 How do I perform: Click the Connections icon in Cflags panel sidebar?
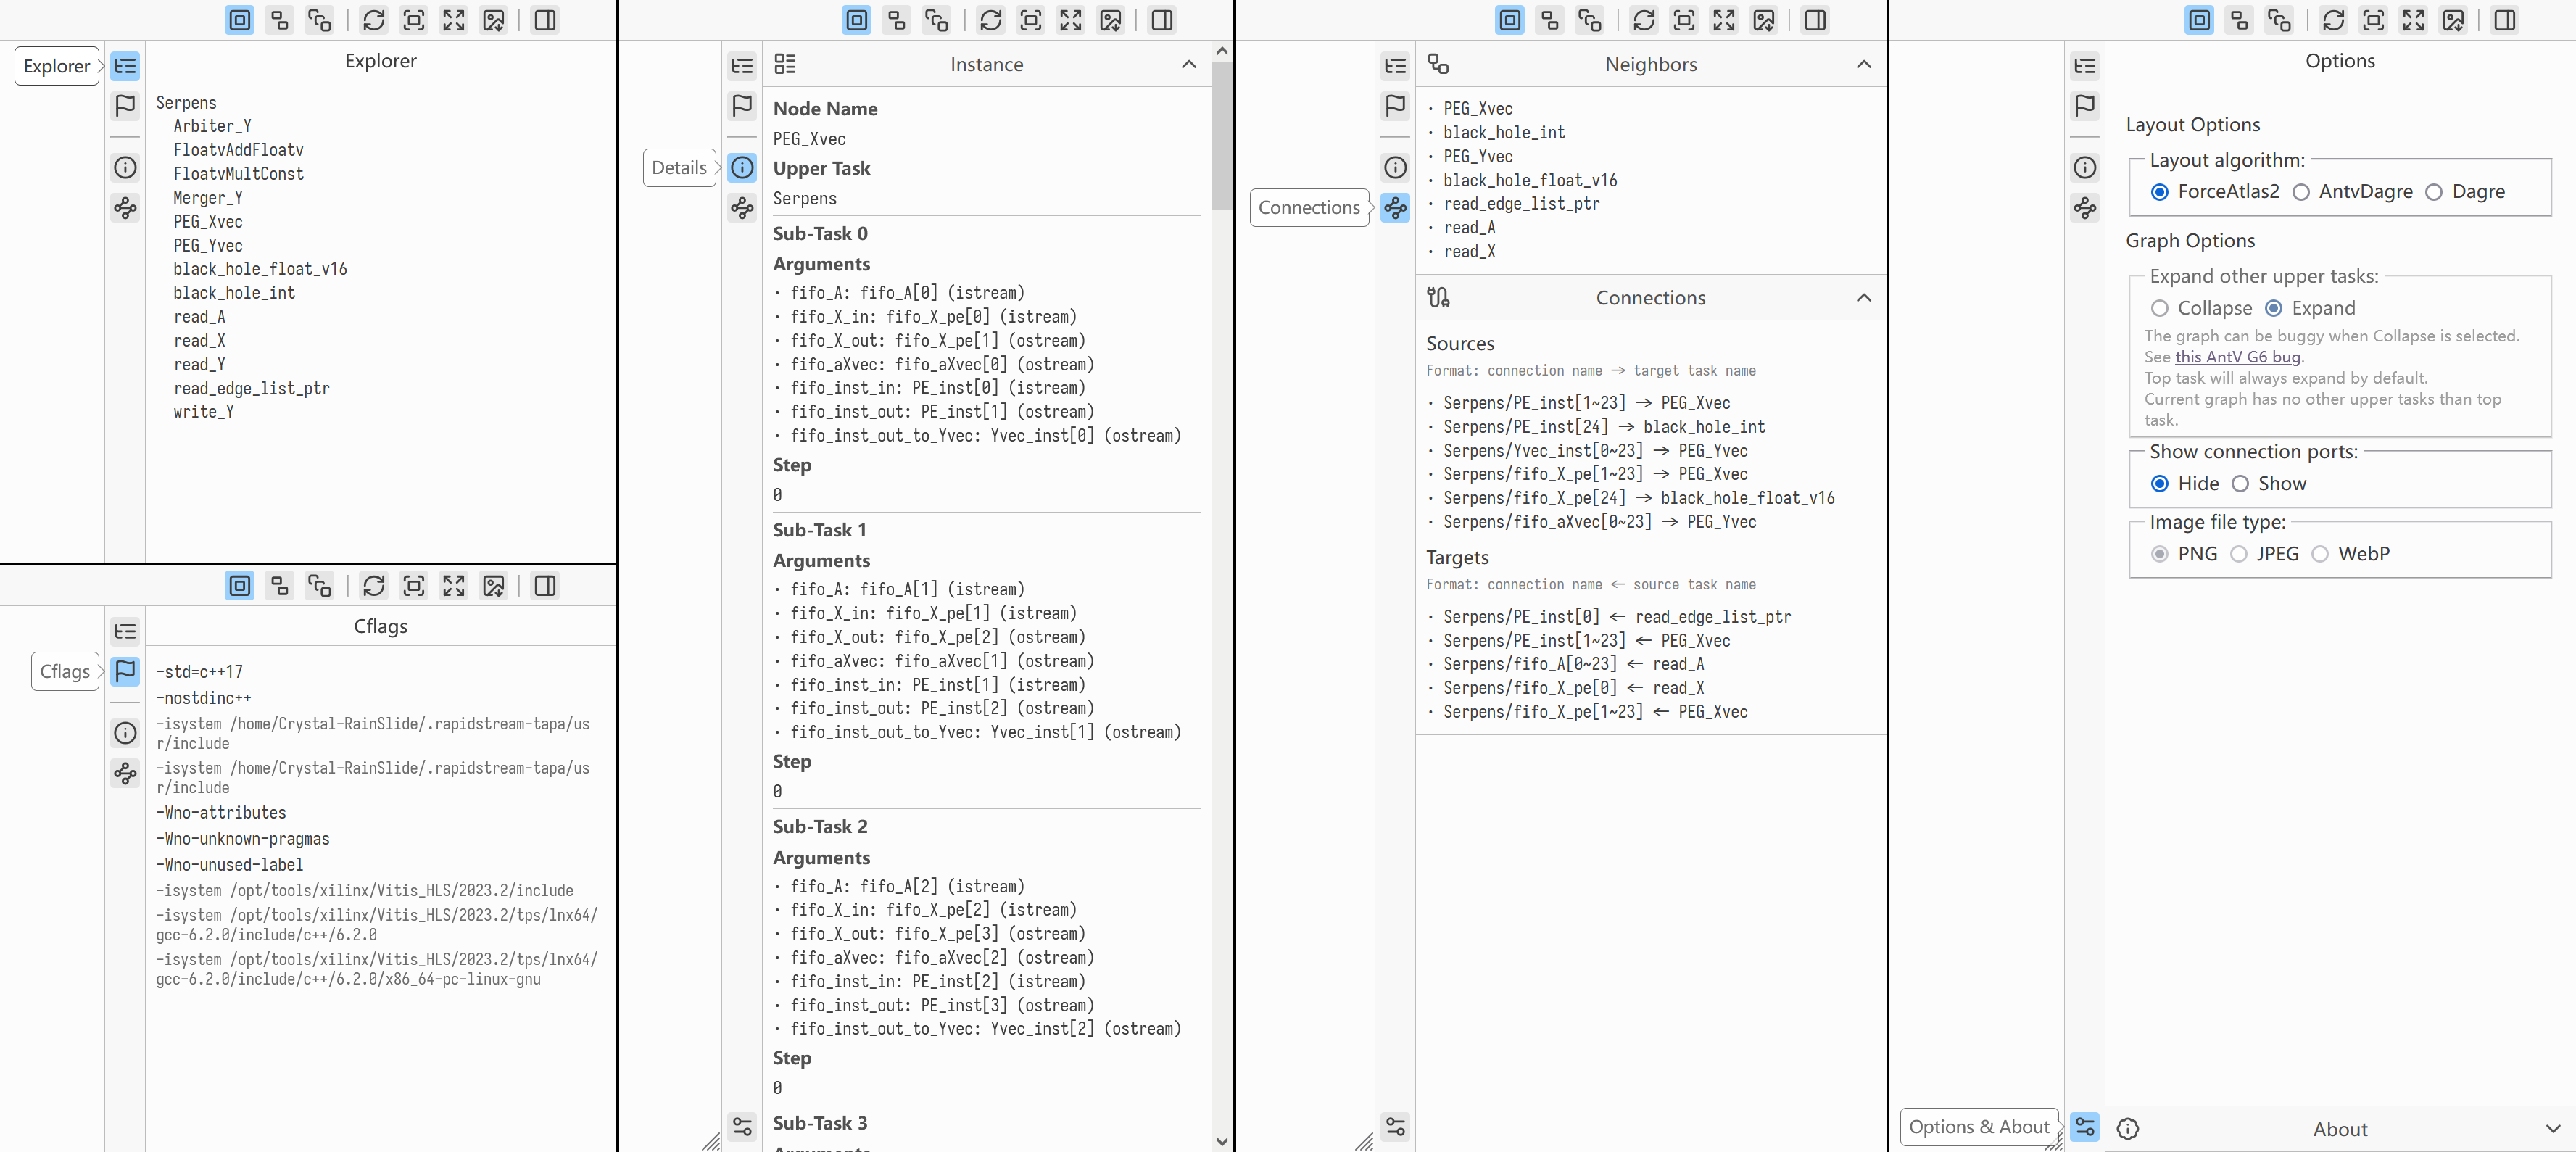pos(125,773)
